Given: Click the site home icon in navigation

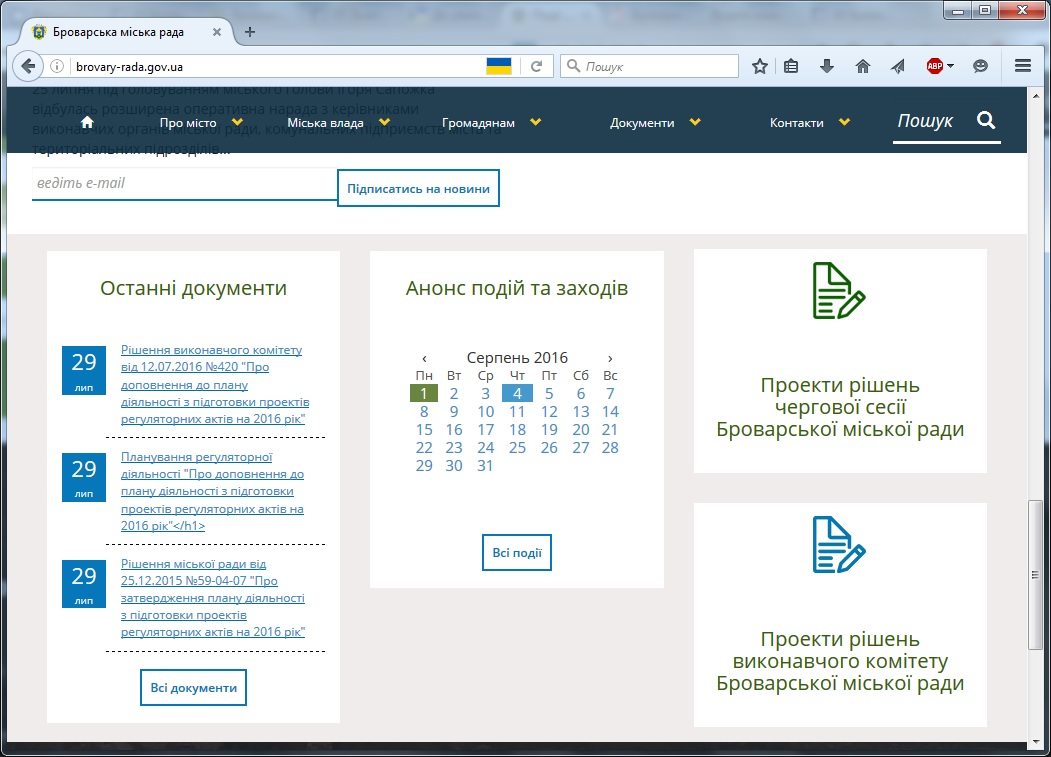Looking at the screenshot, I should click(86, 122).
